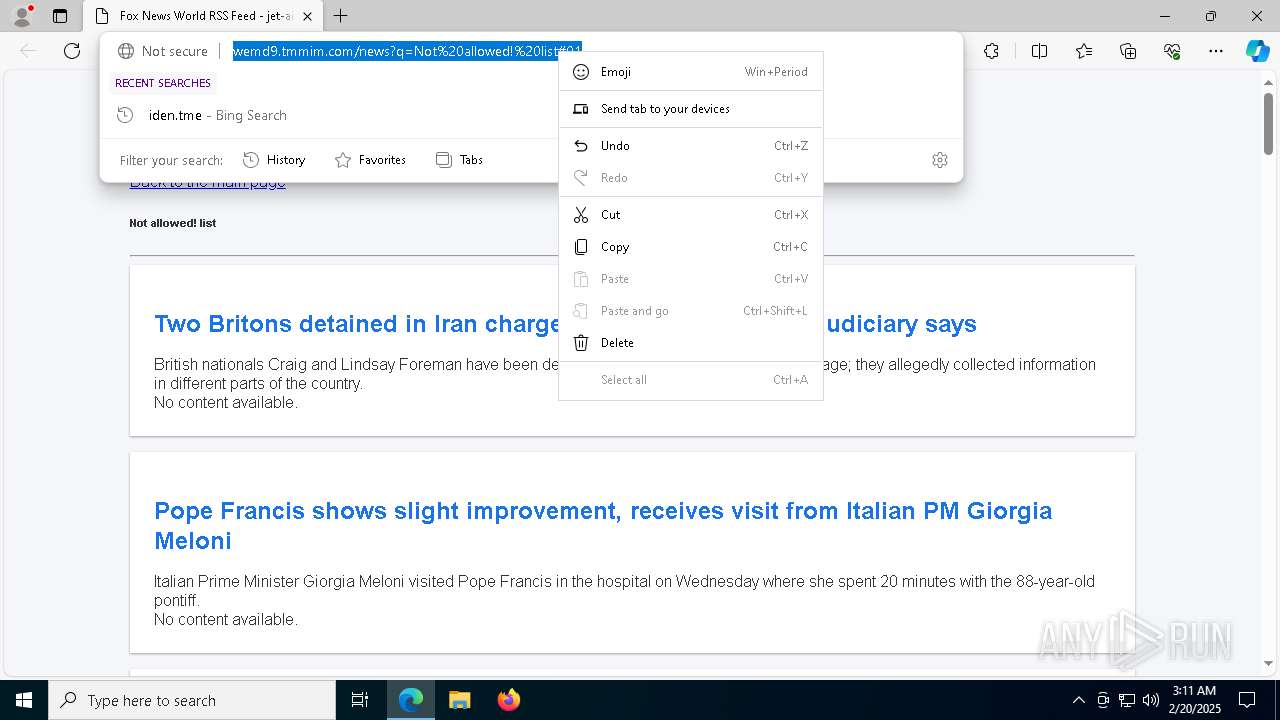The height and width of the screenshot is (720, 1280).
Task: Open address bar search settings gear
Action: [940, 160]
